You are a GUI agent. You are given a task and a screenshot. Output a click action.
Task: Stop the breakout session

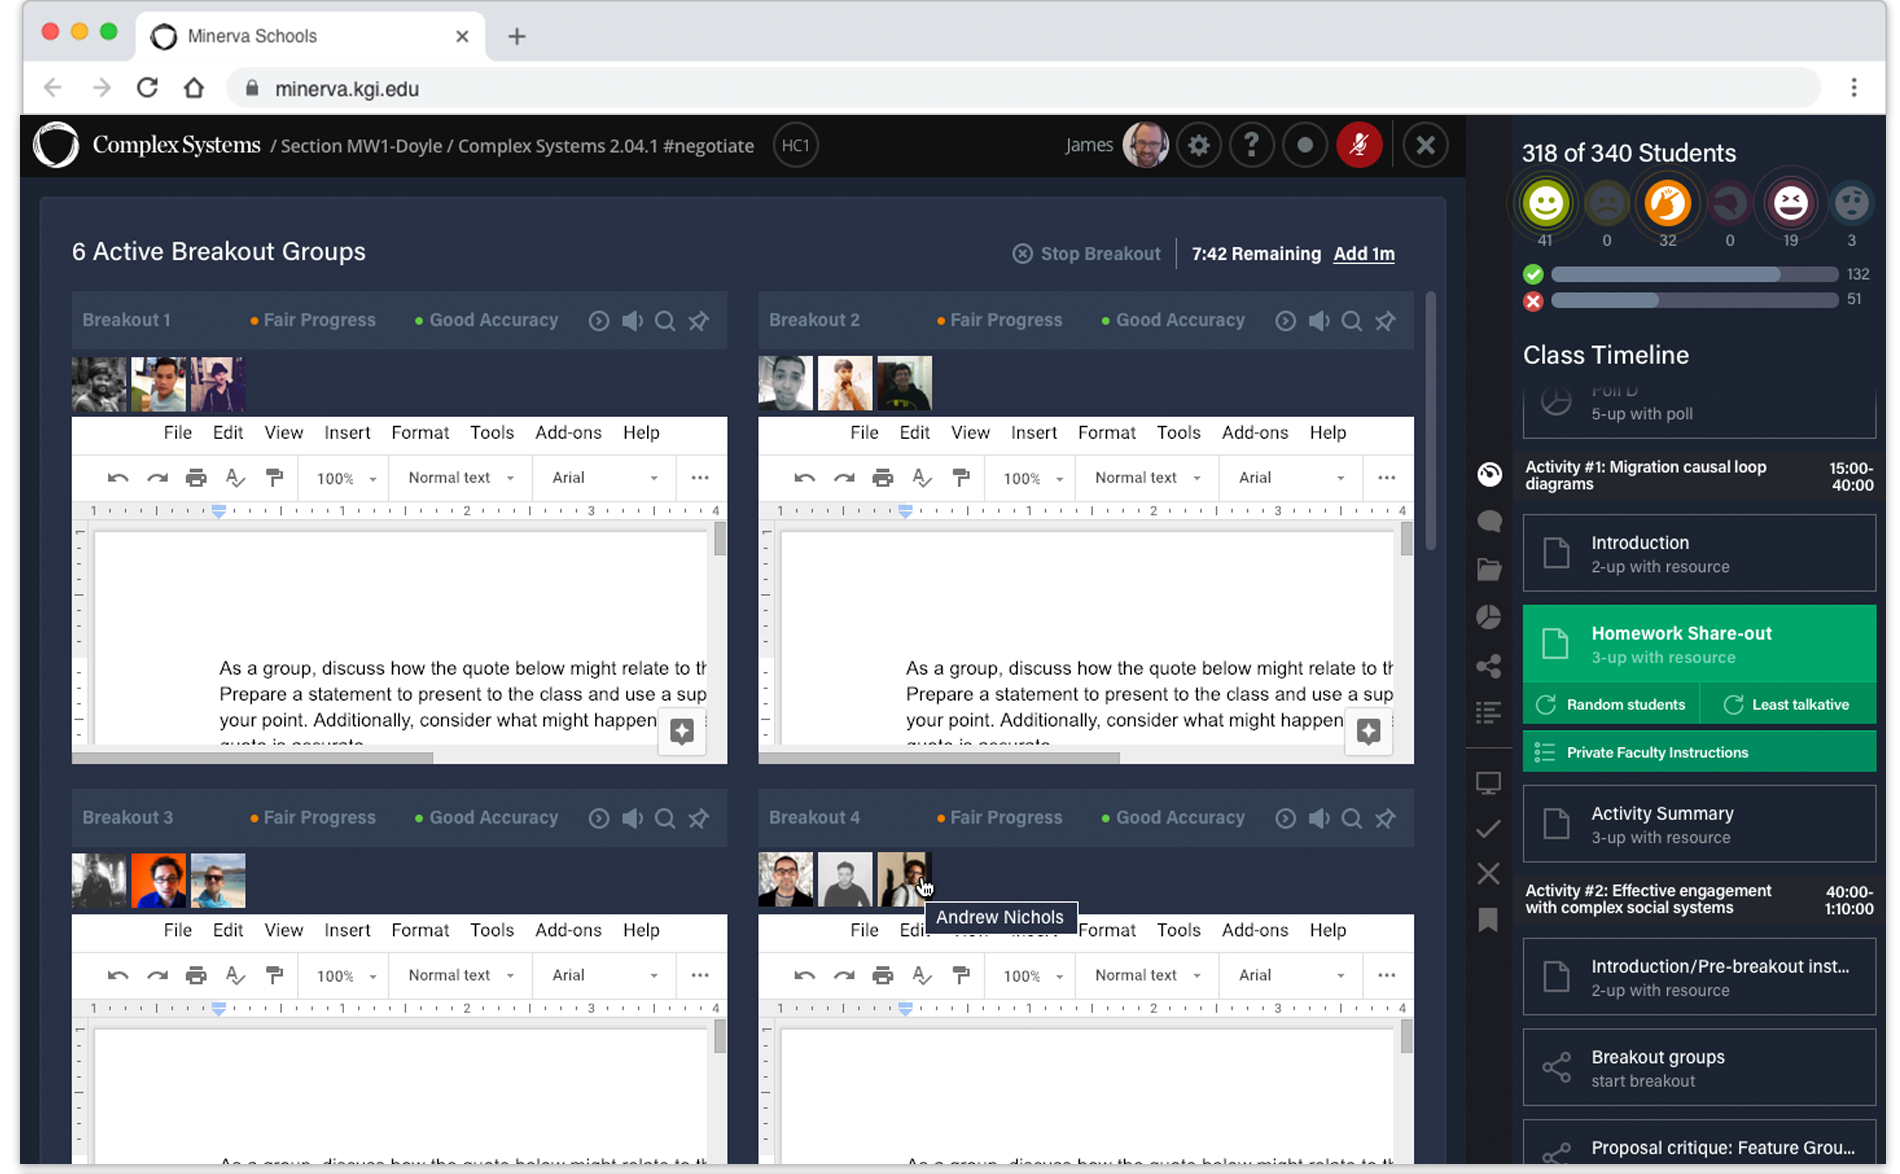pyautogui.click(x=1086, y=254)
